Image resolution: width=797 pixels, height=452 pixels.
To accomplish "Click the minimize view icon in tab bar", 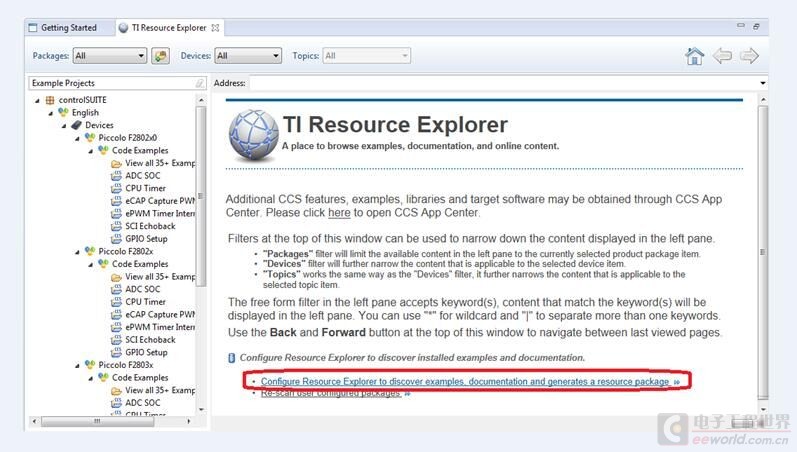I will (x=741, y=25).
